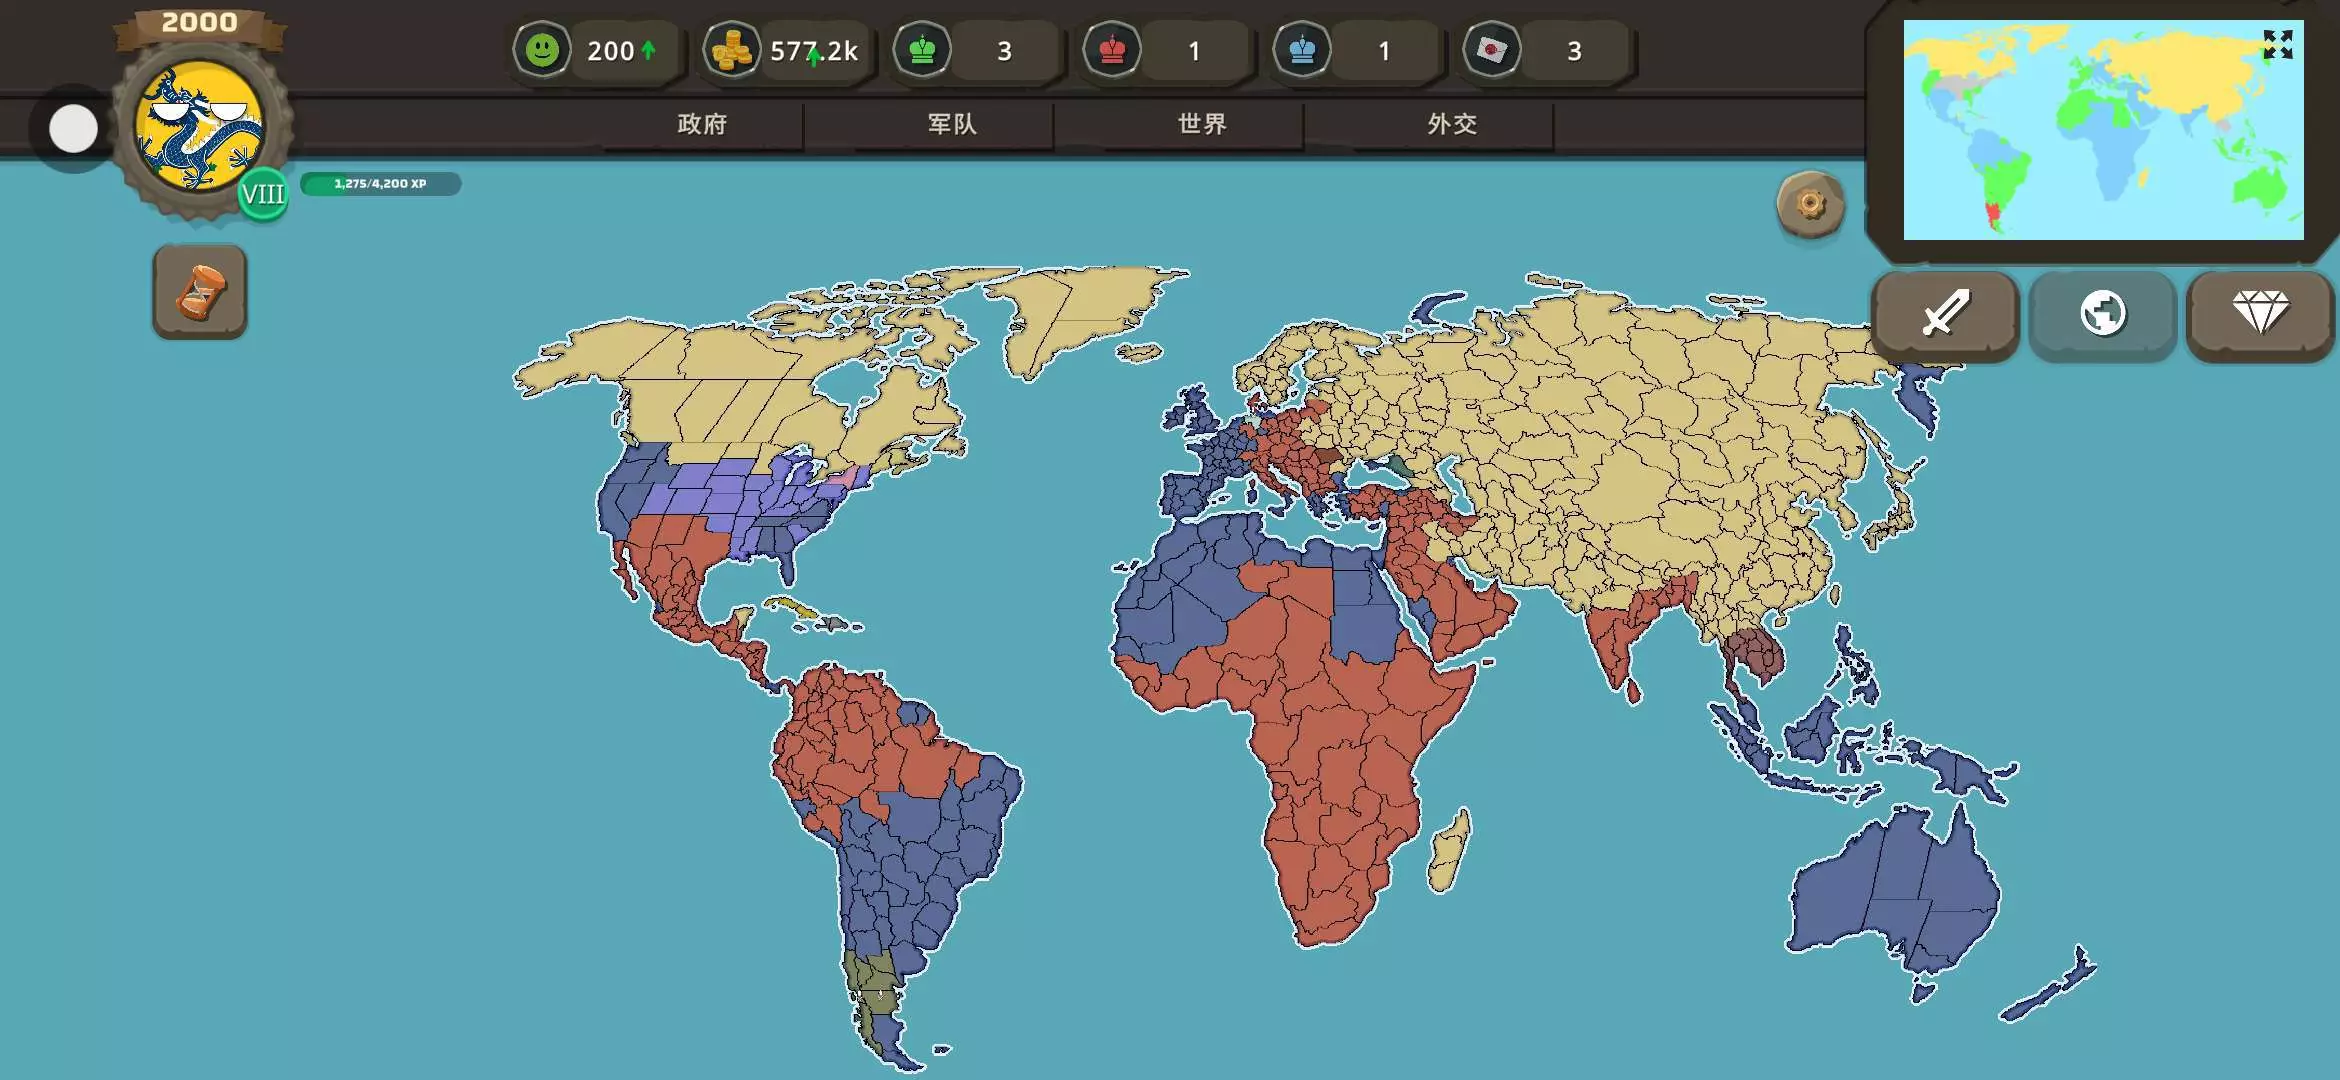This screenshot has width=2340, height=1080.
Task: Click the blue crown counter icon
Action: (x=1302, y=50)
